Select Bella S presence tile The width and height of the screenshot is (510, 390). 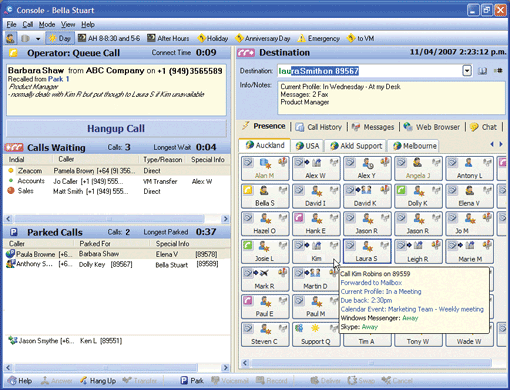point(265,196)
